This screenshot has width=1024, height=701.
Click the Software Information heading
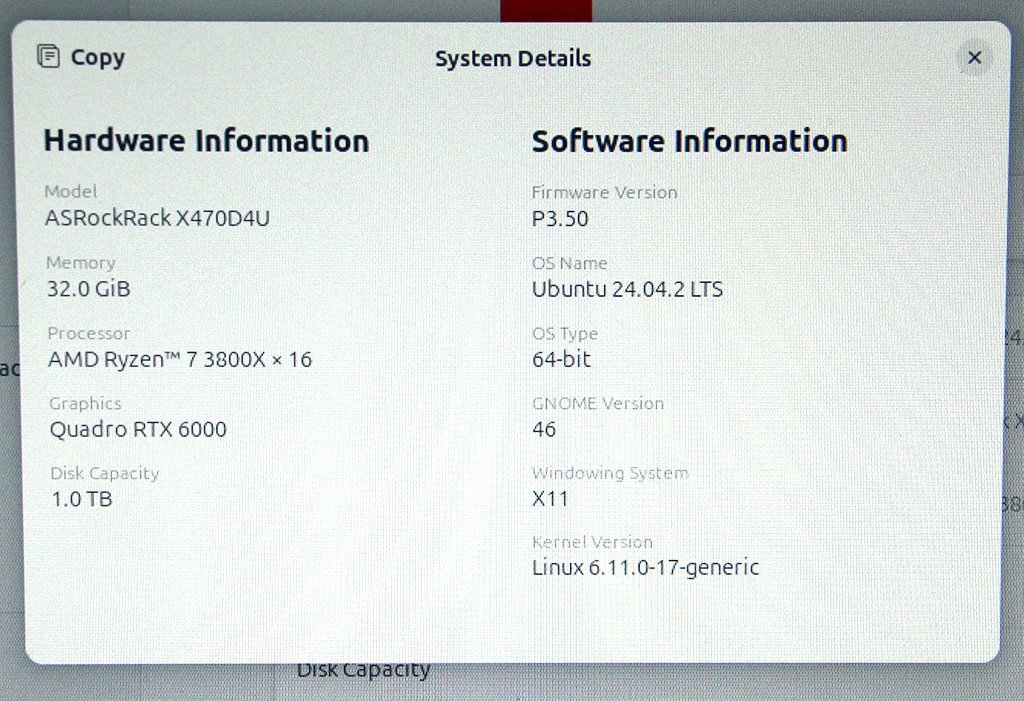(690, 142)
